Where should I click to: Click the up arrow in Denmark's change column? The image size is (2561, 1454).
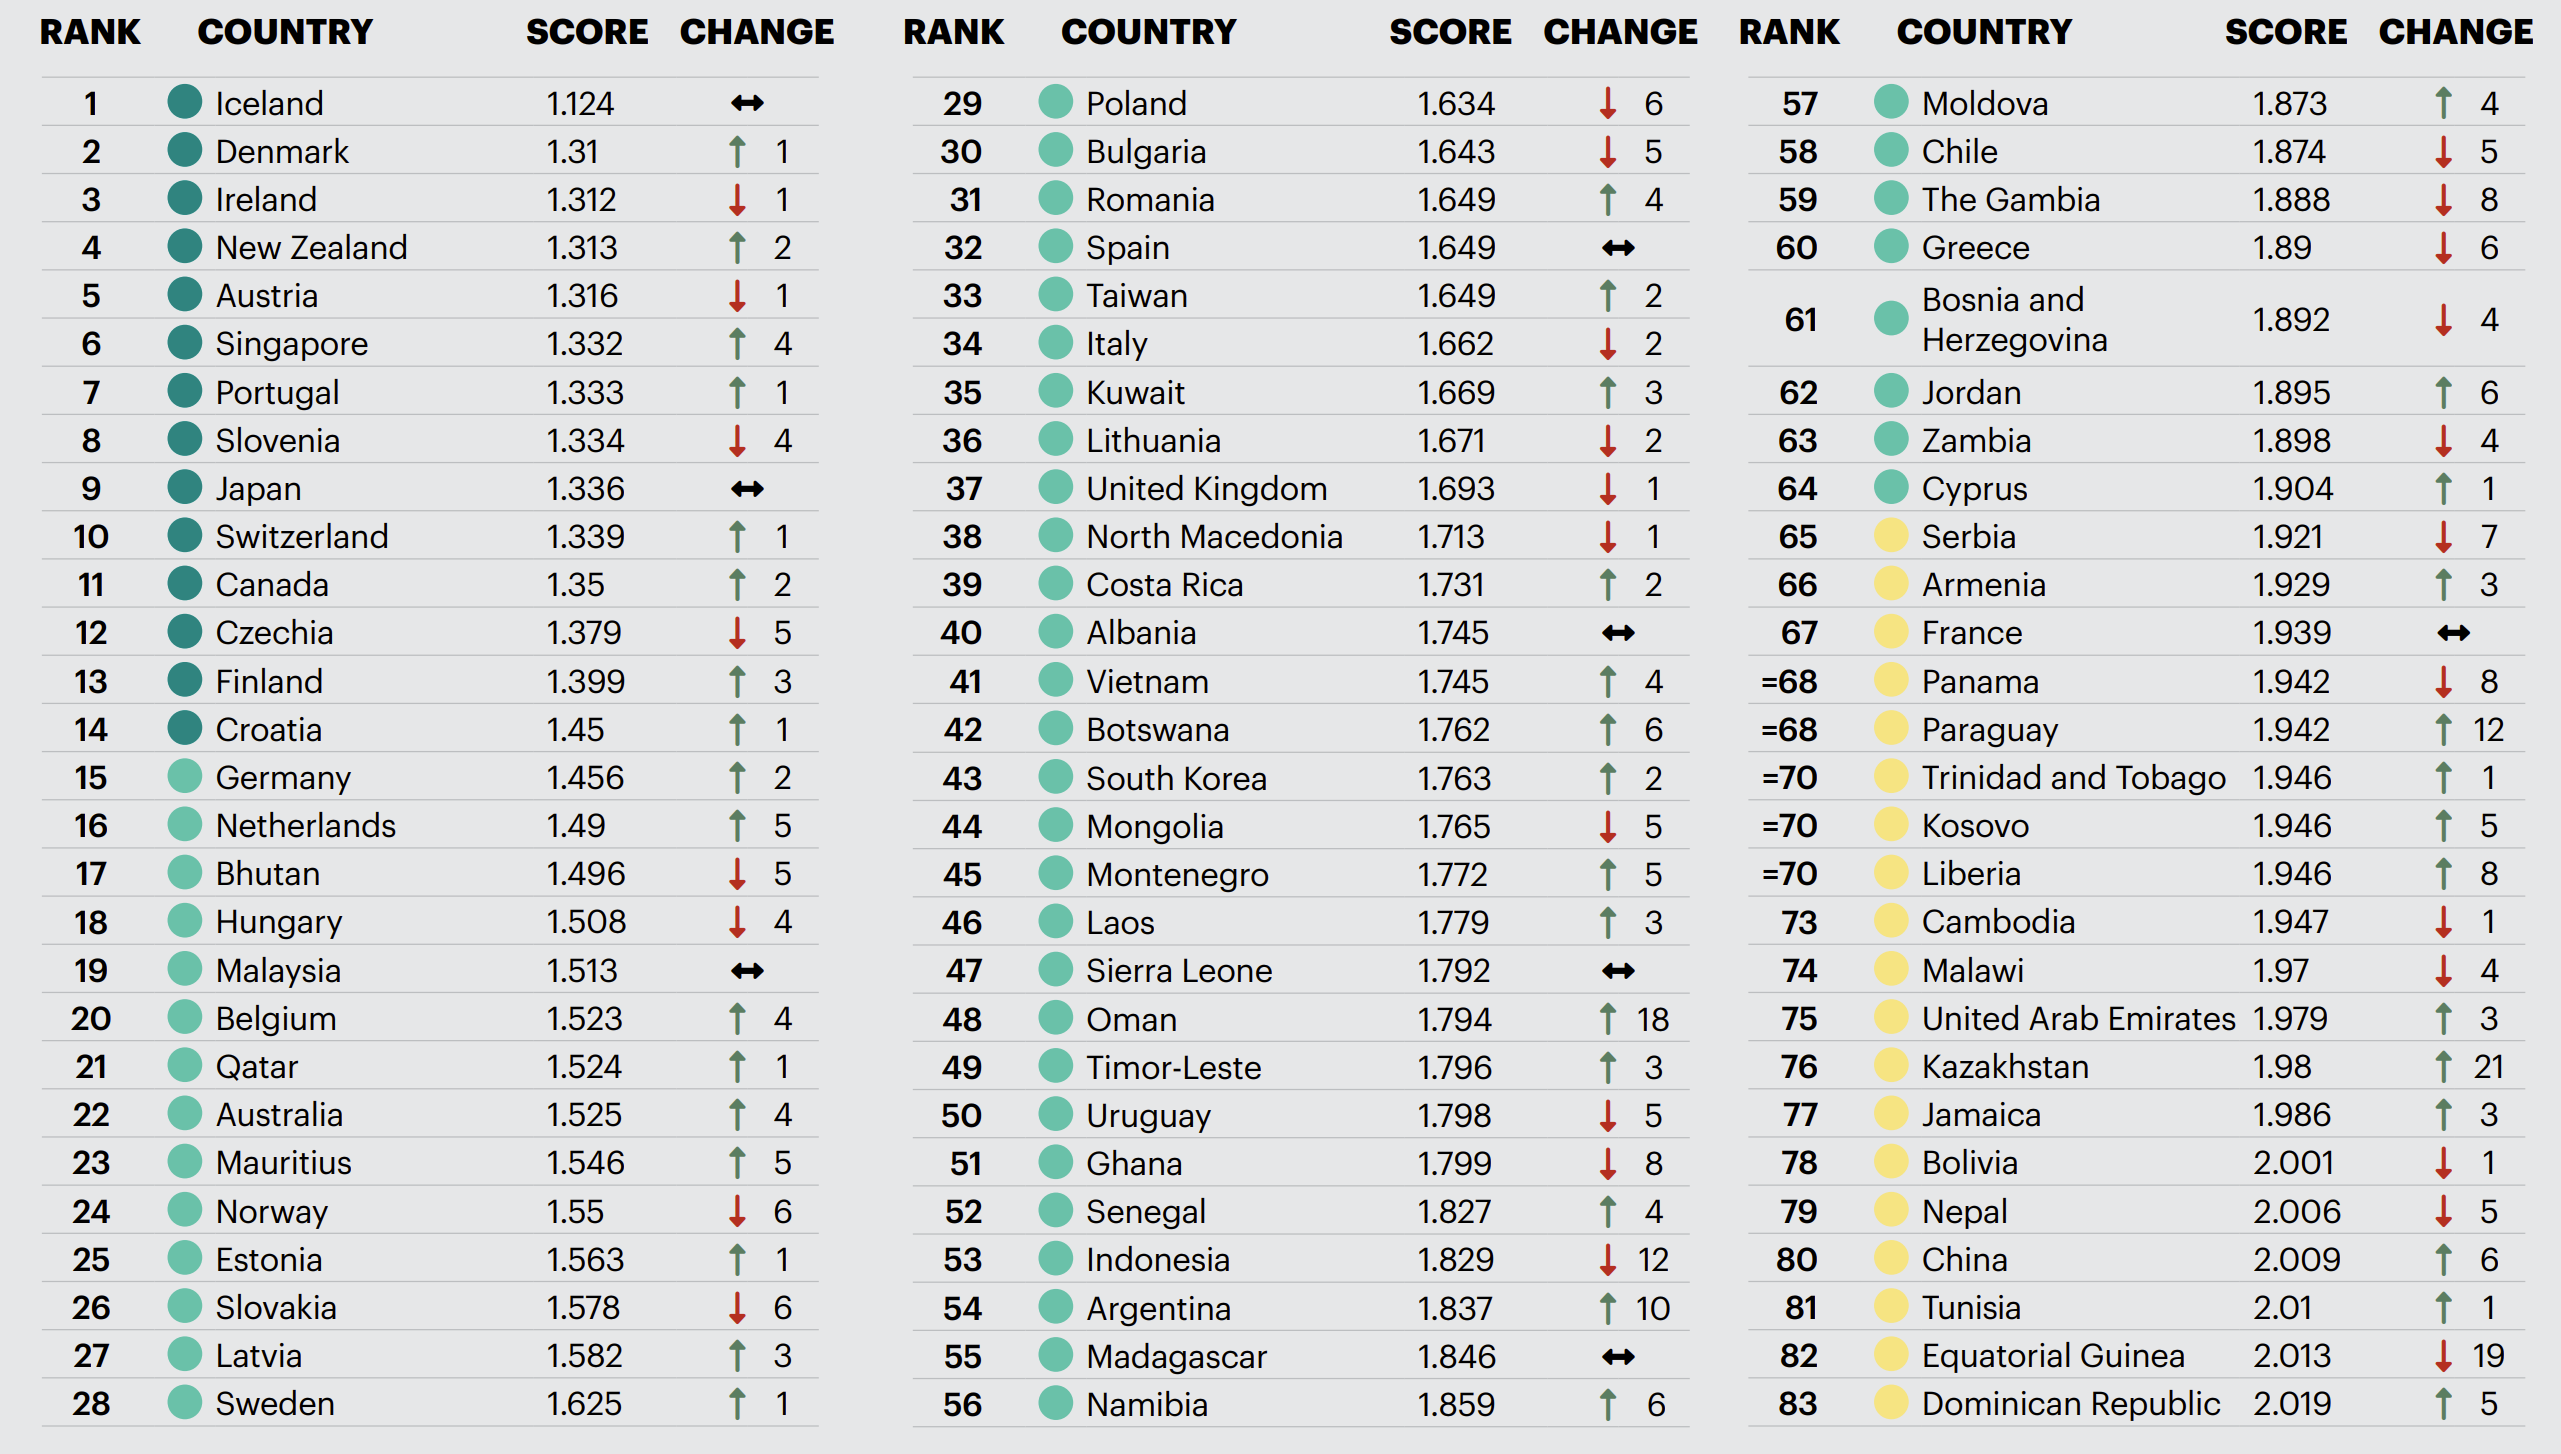[x=737, y=152]
